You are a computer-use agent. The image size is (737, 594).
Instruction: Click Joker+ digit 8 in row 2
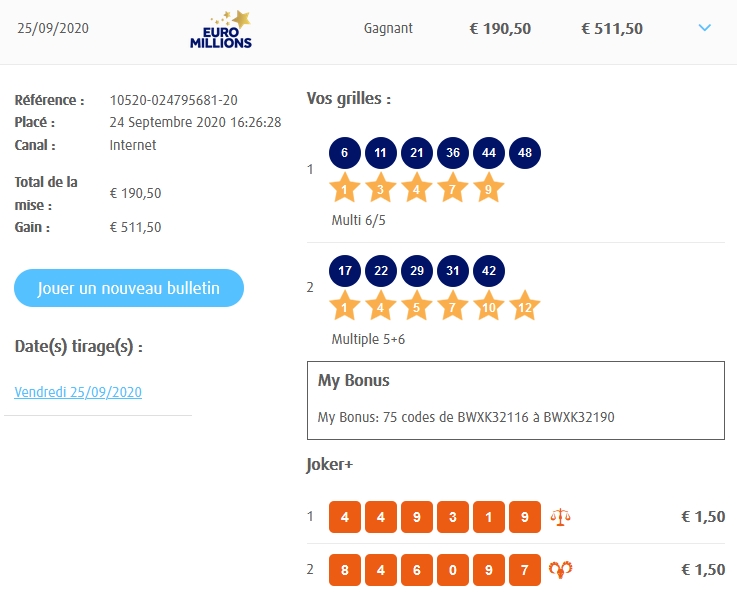345,569
